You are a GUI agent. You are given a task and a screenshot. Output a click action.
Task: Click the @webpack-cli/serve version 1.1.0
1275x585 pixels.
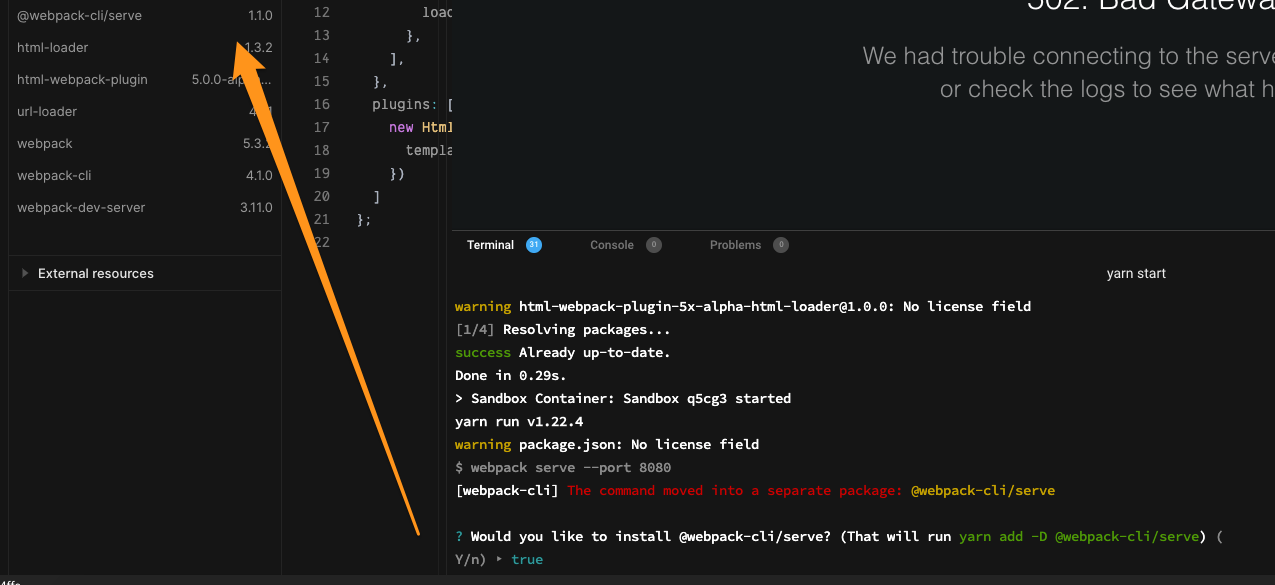click(x=260, y=16)
